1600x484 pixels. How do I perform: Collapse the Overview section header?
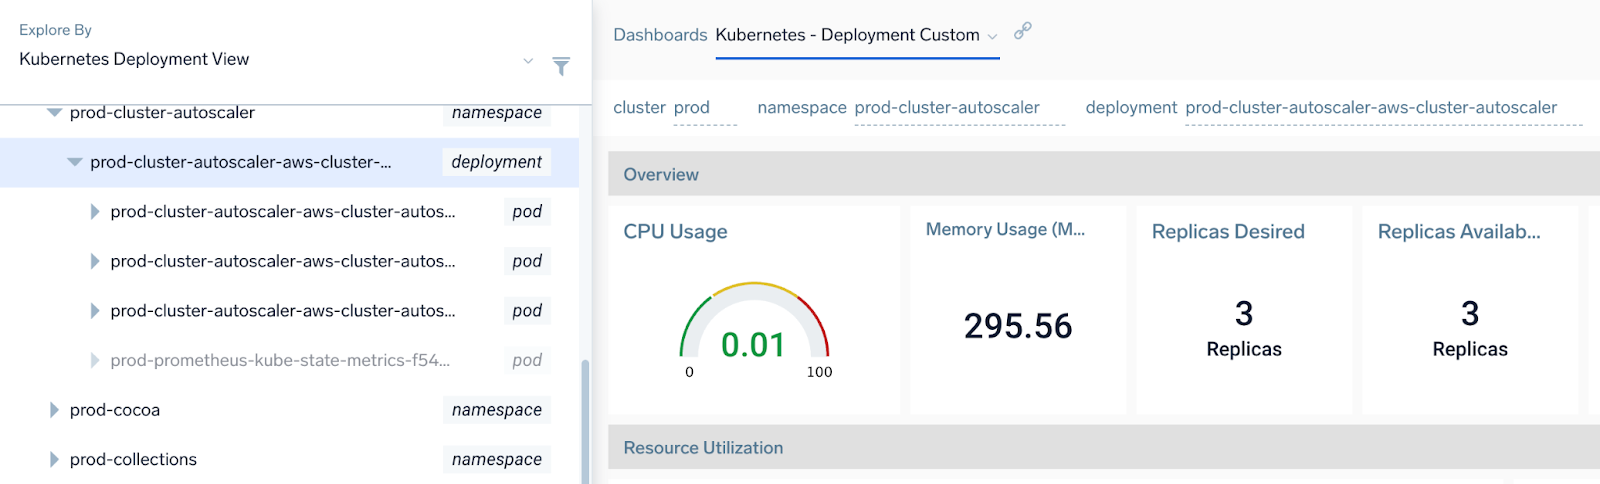coord(661,175)
